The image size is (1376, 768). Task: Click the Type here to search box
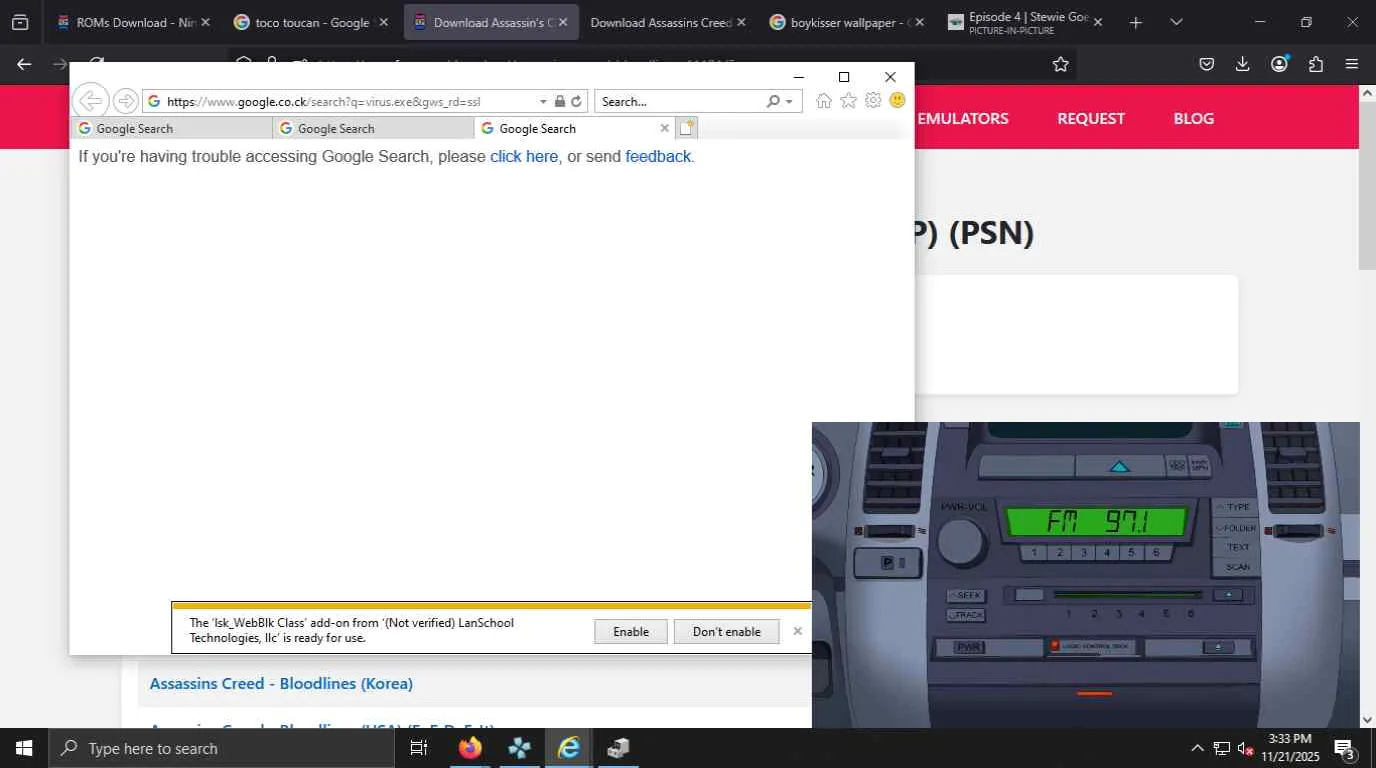click(x=223, y=748)
